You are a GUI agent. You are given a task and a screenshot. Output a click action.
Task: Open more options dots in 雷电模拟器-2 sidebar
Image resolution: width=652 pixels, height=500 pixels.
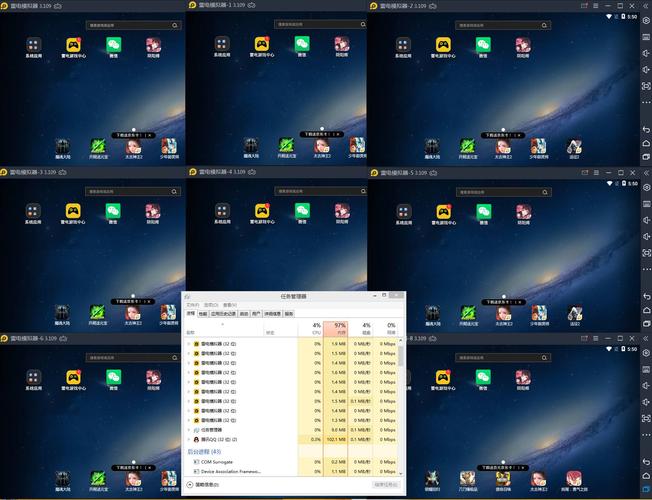[646, 102]
